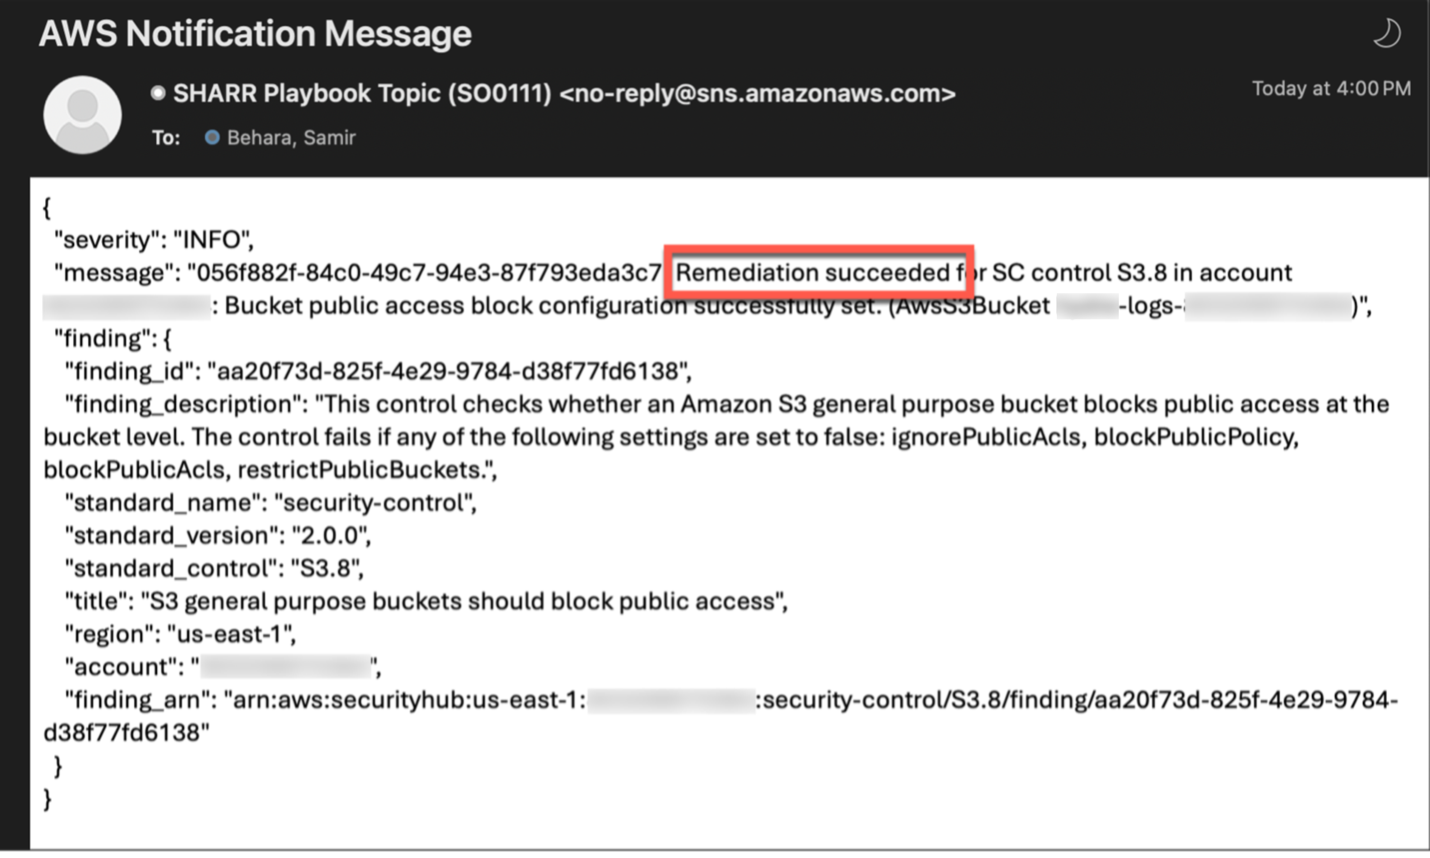Viewport: 1430px width, 858px height.
Task: Collapse the closing brace of the finding block
Action: 58,765
